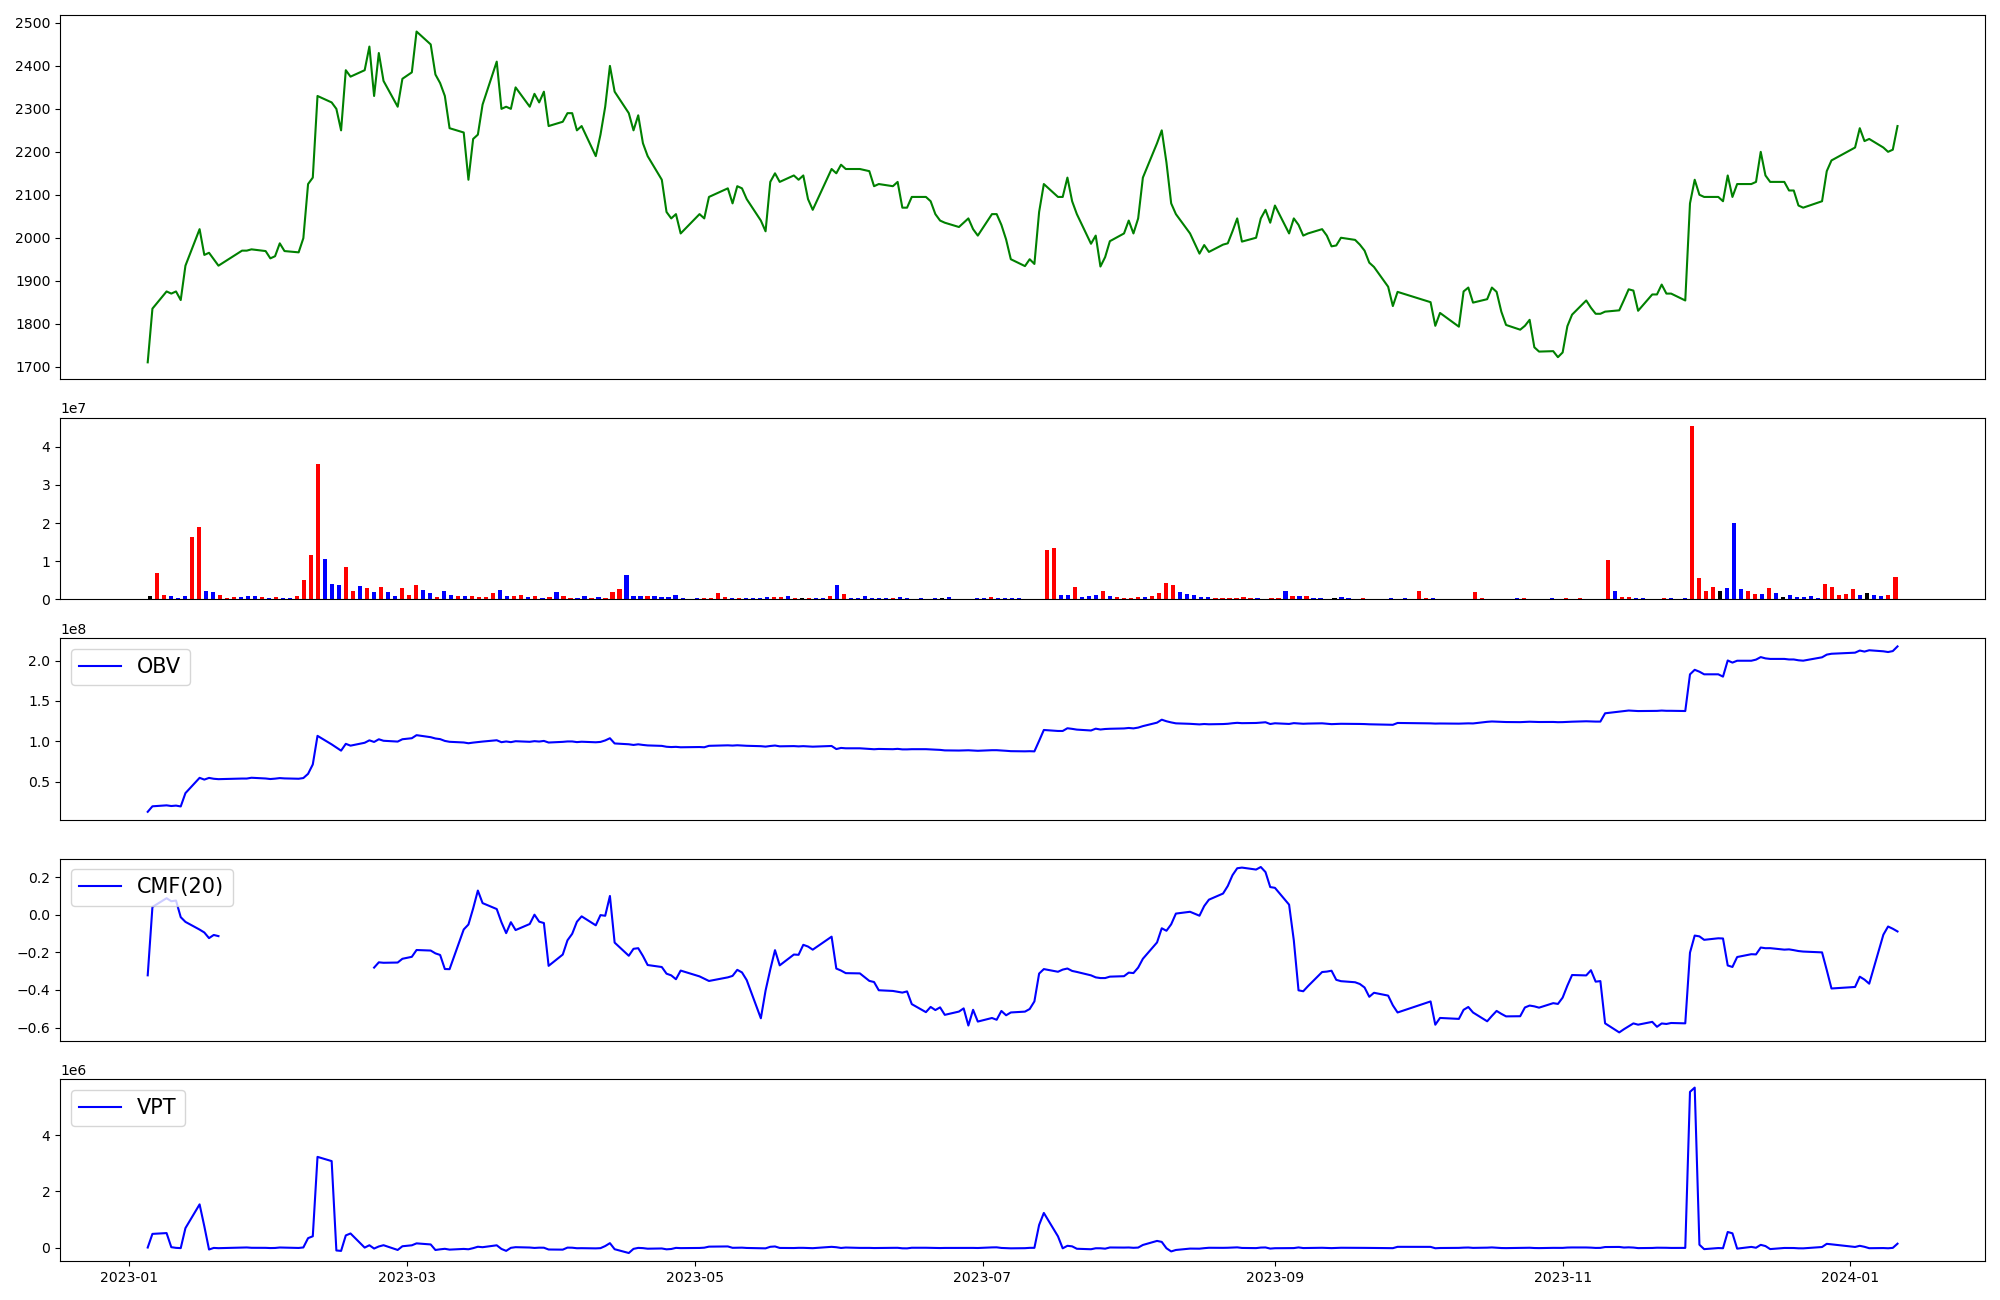Click the -0.4 tick on CMF axis
2000x1300 pixels.
pyautogui.click(x=34, y=990)
